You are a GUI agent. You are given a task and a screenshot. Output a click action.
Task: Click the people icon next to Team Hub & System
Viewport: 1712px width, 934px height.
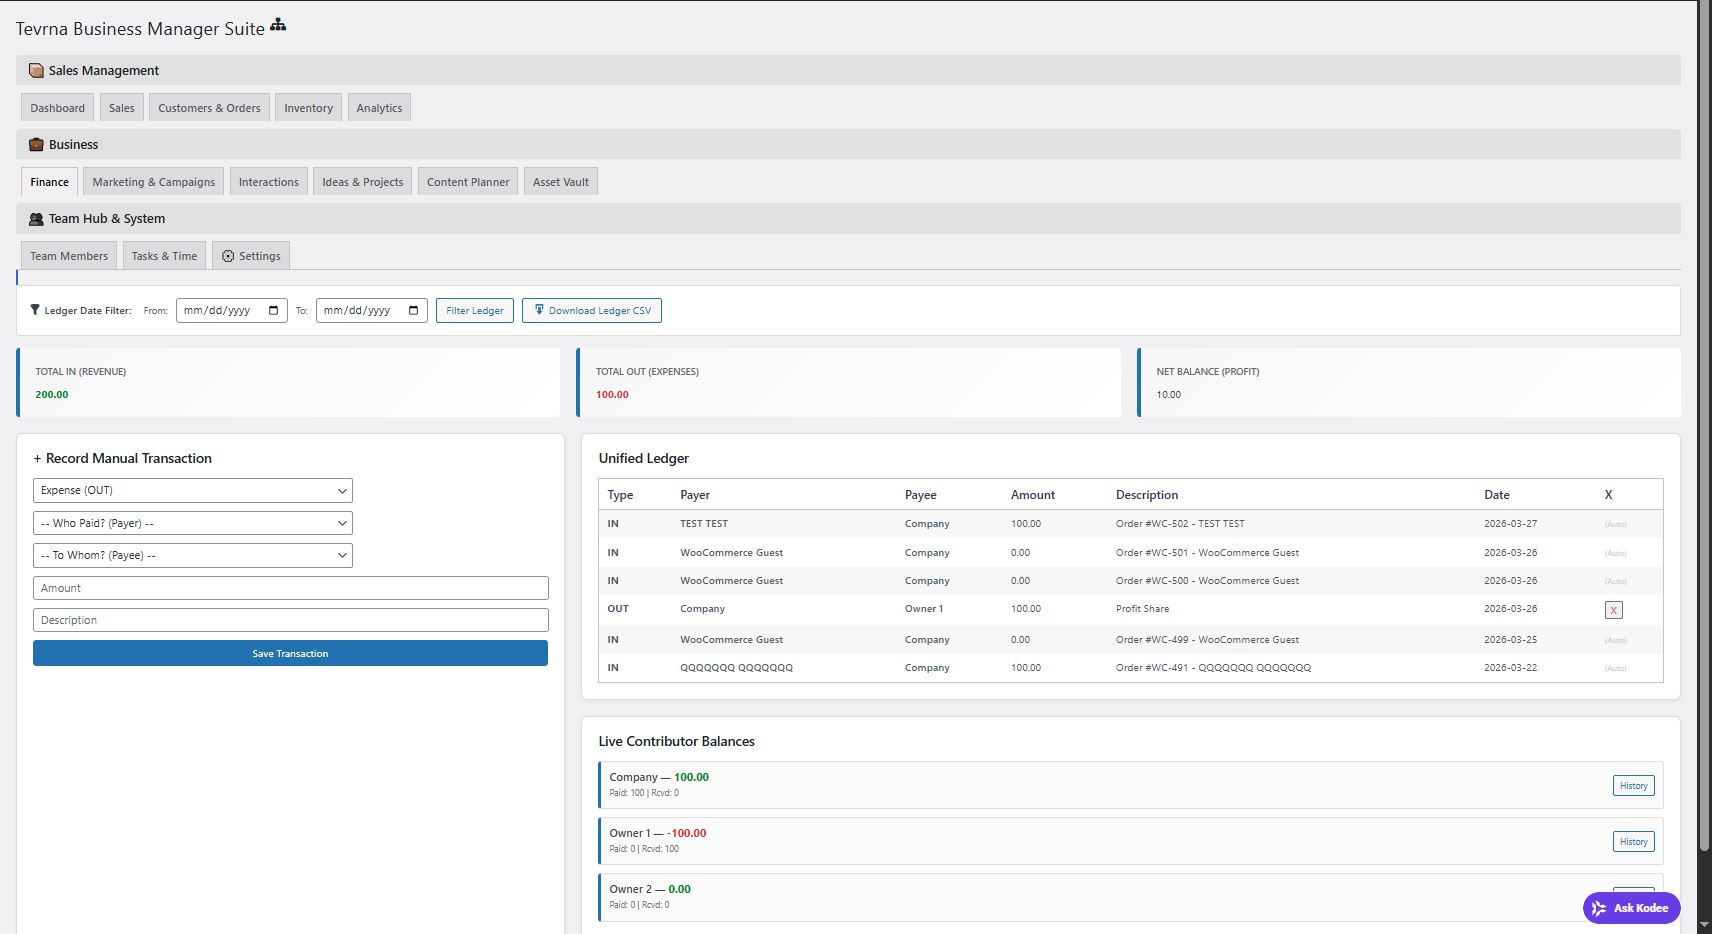click(35, 218)
